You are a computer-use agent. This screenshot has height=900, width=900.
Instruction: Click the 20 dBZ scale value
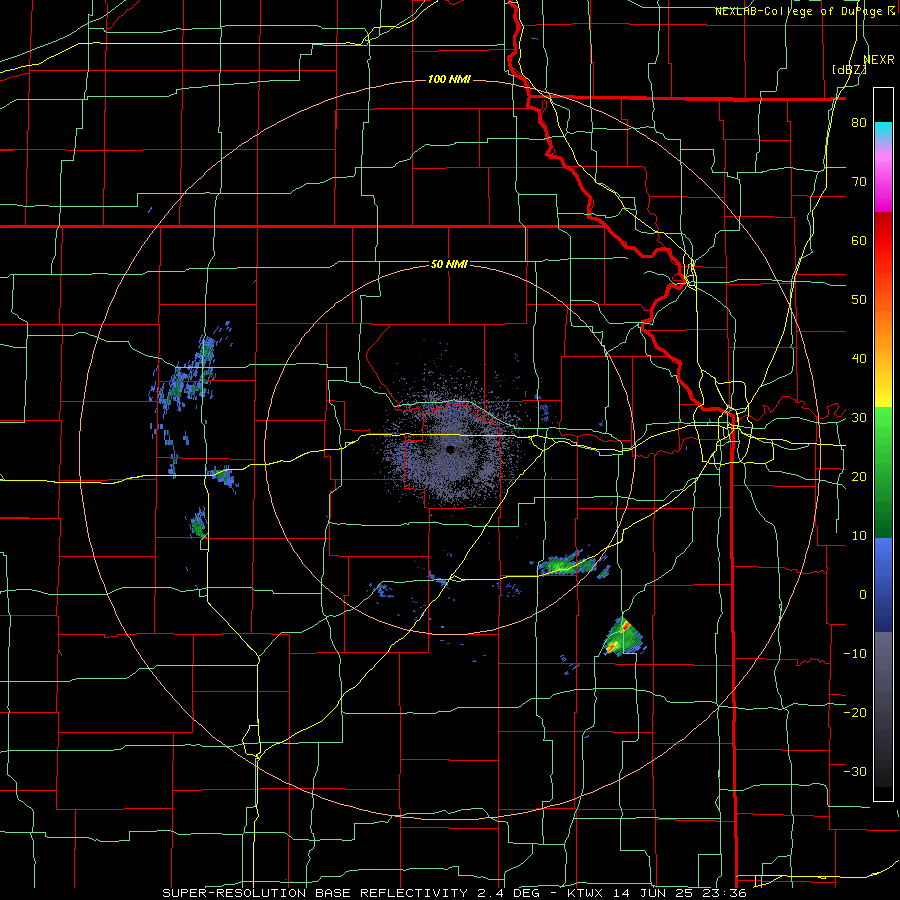pyautogui.click(x=859, y=476)
